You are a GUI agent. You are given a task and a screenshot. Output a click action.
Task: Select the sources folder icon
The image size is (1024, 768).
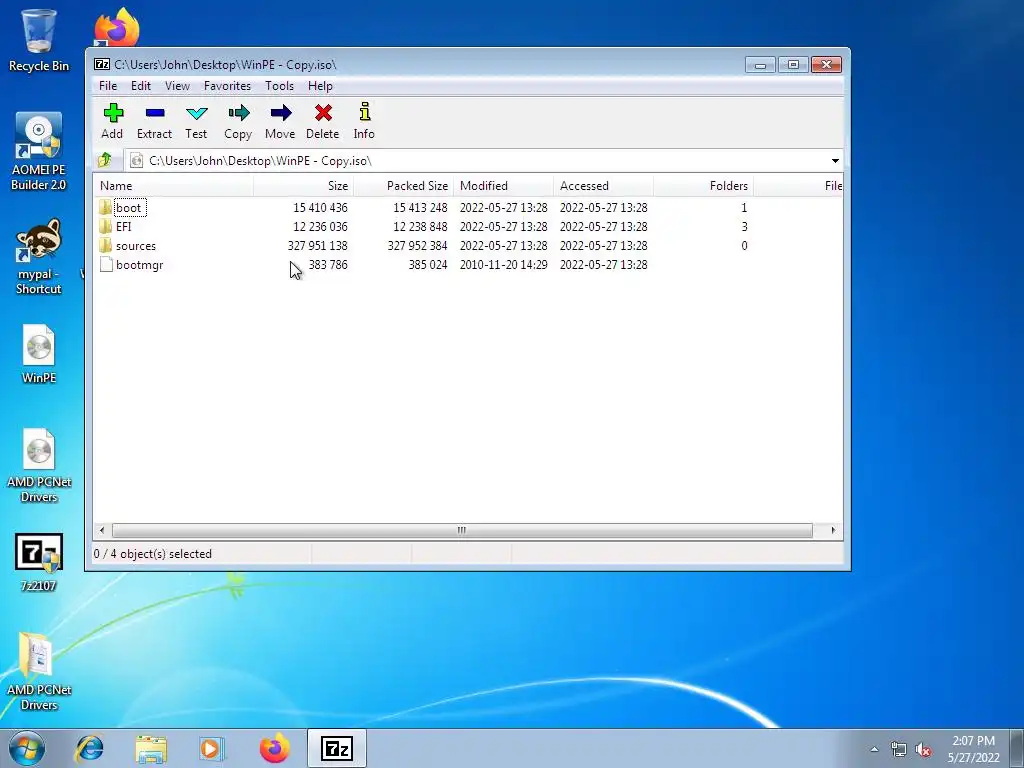pos(106,246)
